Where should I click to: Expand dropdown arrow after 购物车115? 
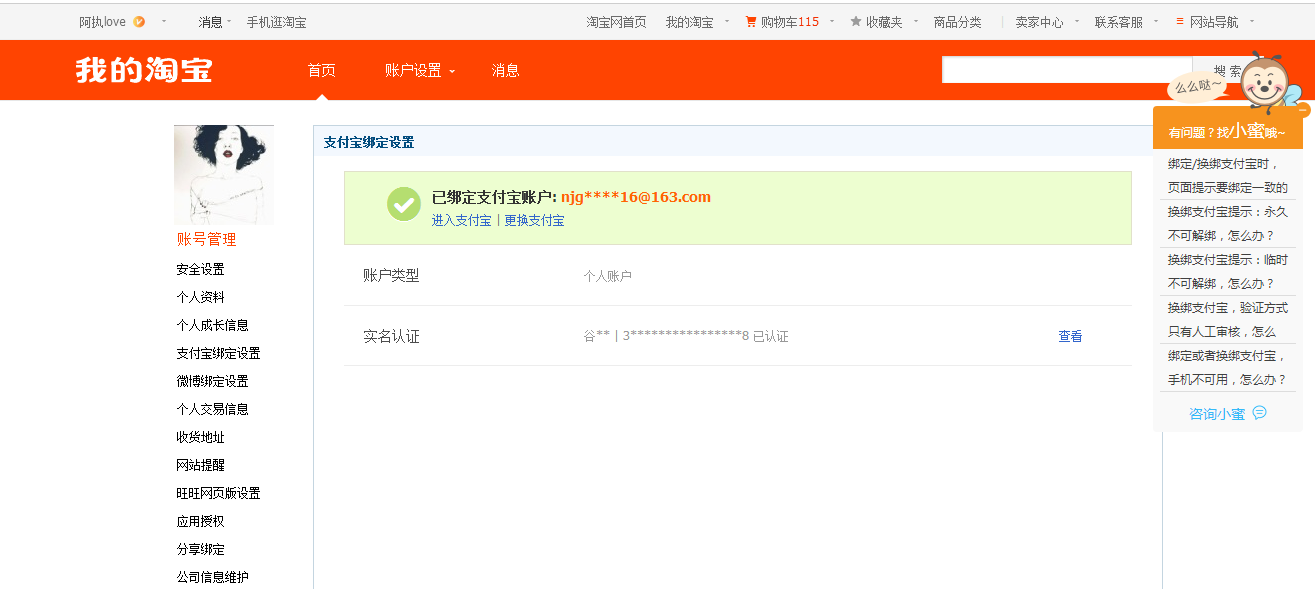(831, 21)
